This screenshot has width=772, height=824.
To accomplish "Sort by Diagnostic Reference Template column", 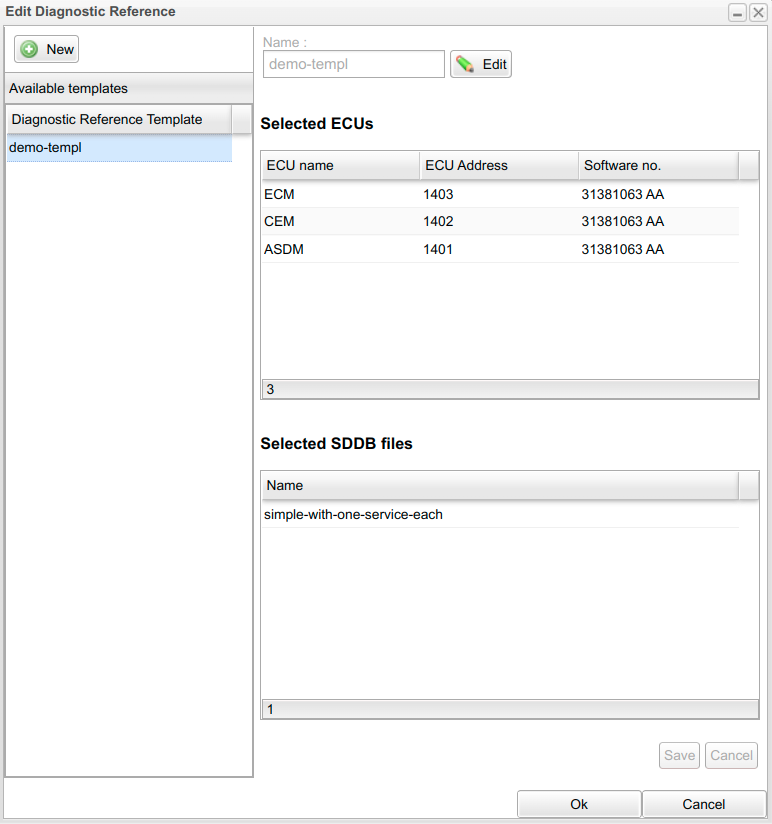I will [118, 119].
